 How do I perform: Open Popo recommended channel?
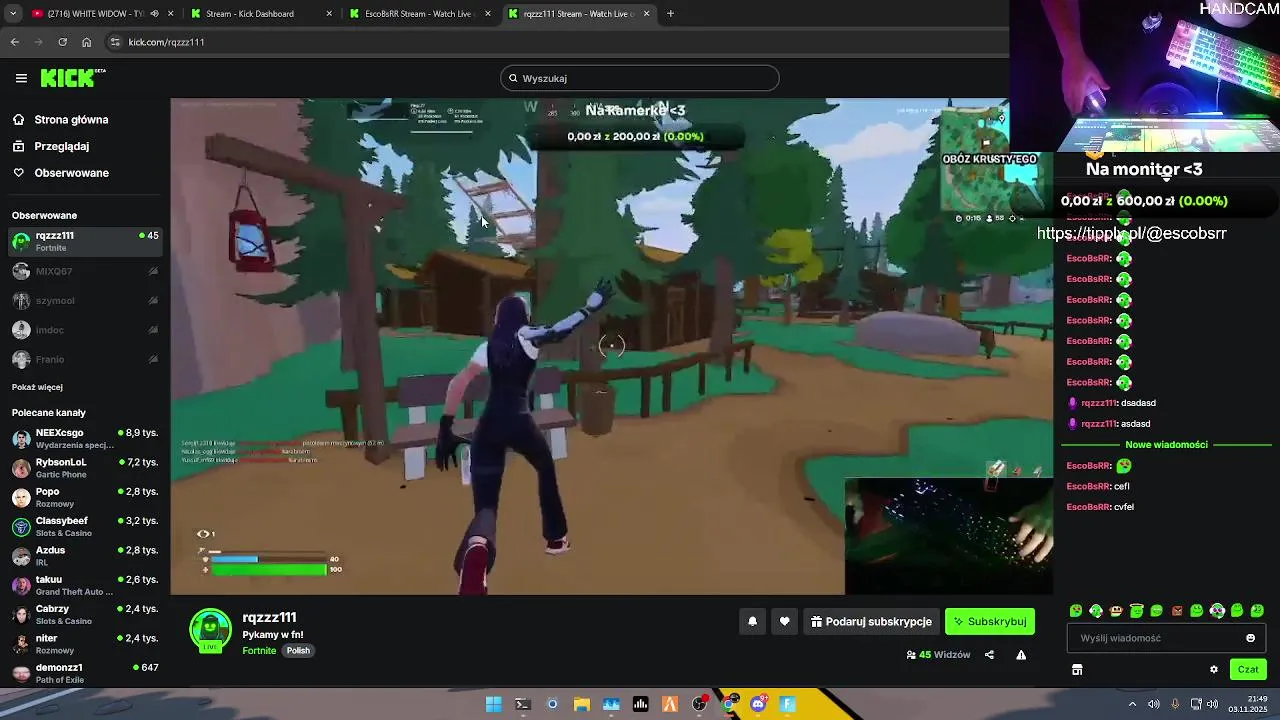[85, 497]
